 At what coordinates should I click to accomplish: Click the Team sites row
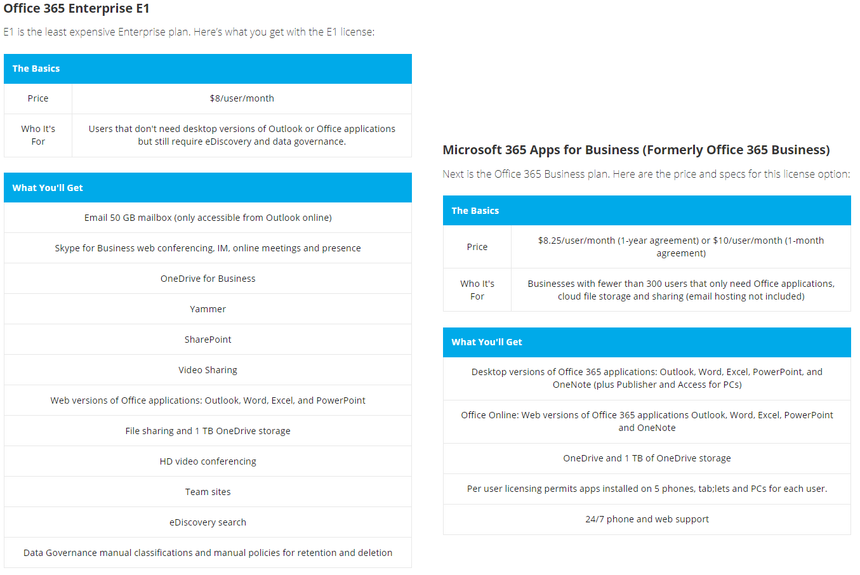click(207, 492)
